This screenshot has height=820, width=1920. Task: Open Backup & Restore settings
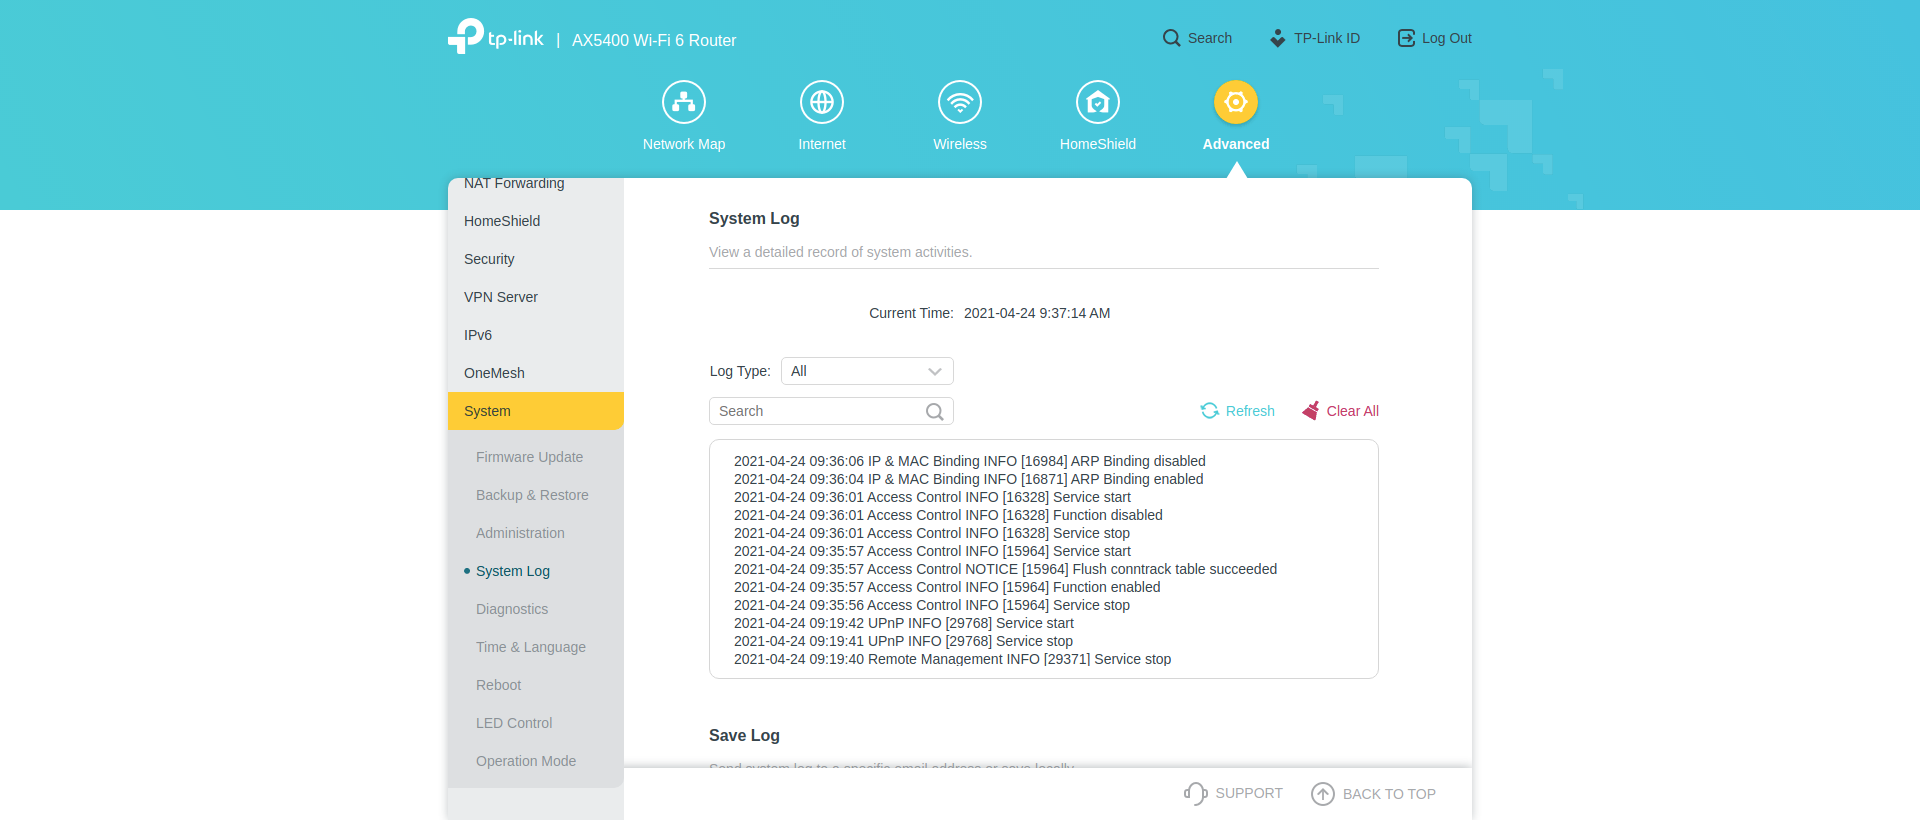coord(532,495)
